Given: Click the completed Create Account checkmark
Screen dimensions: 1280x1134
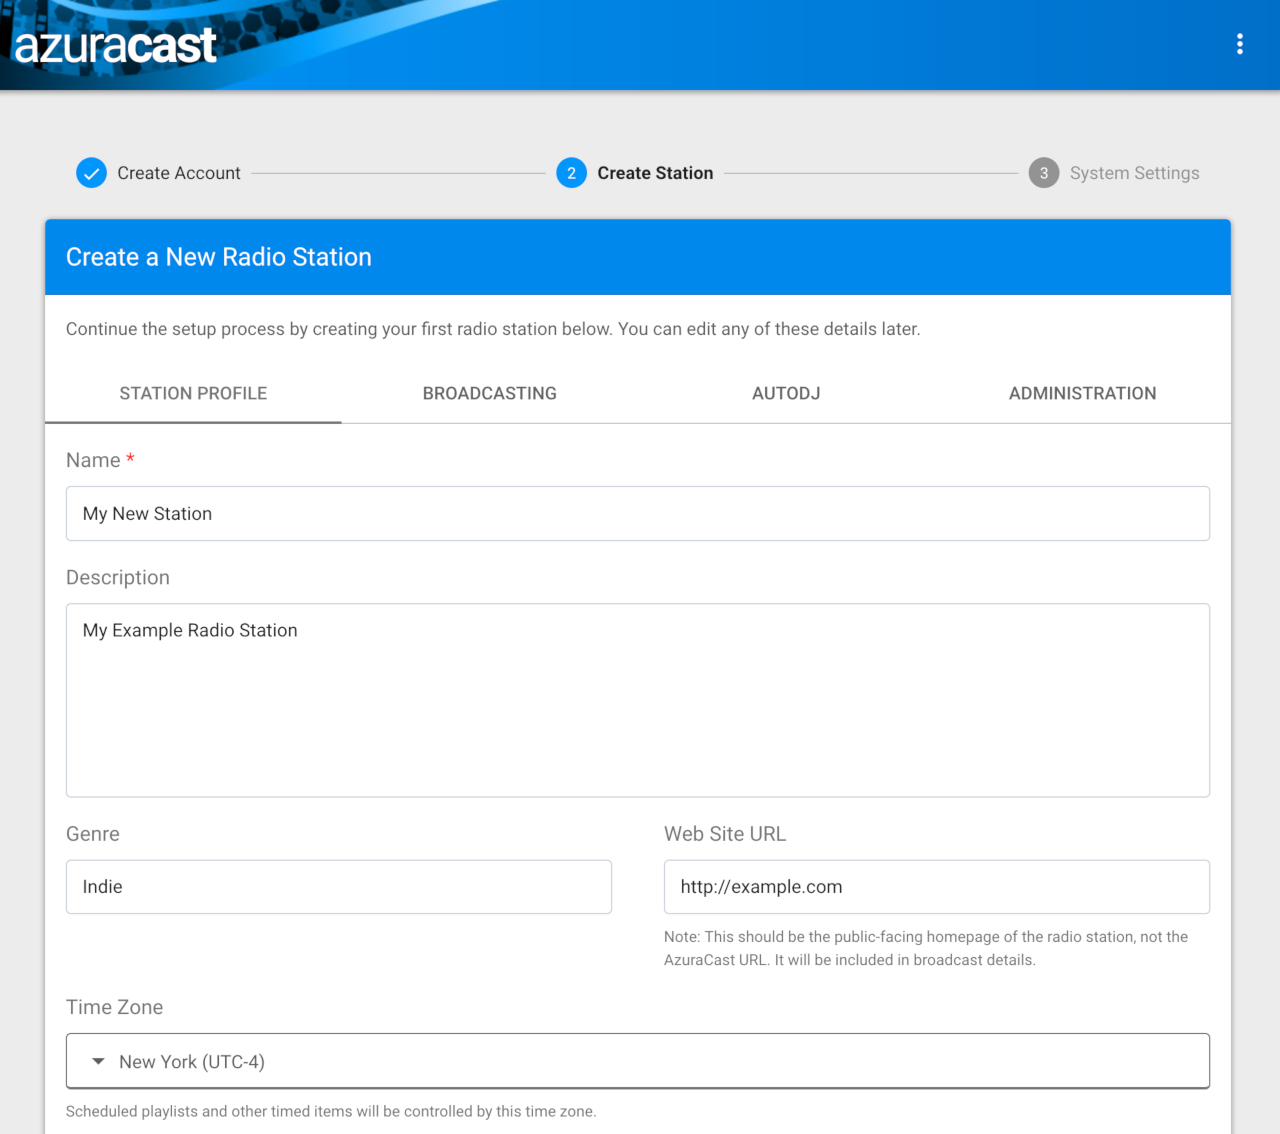Looking at the screenshot, I should point(91,172).
